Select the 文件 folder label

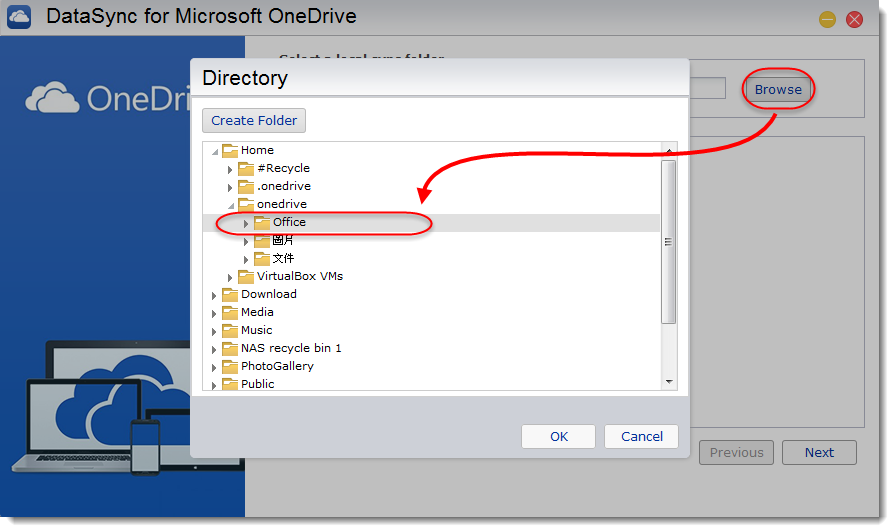tap(283, 258)
